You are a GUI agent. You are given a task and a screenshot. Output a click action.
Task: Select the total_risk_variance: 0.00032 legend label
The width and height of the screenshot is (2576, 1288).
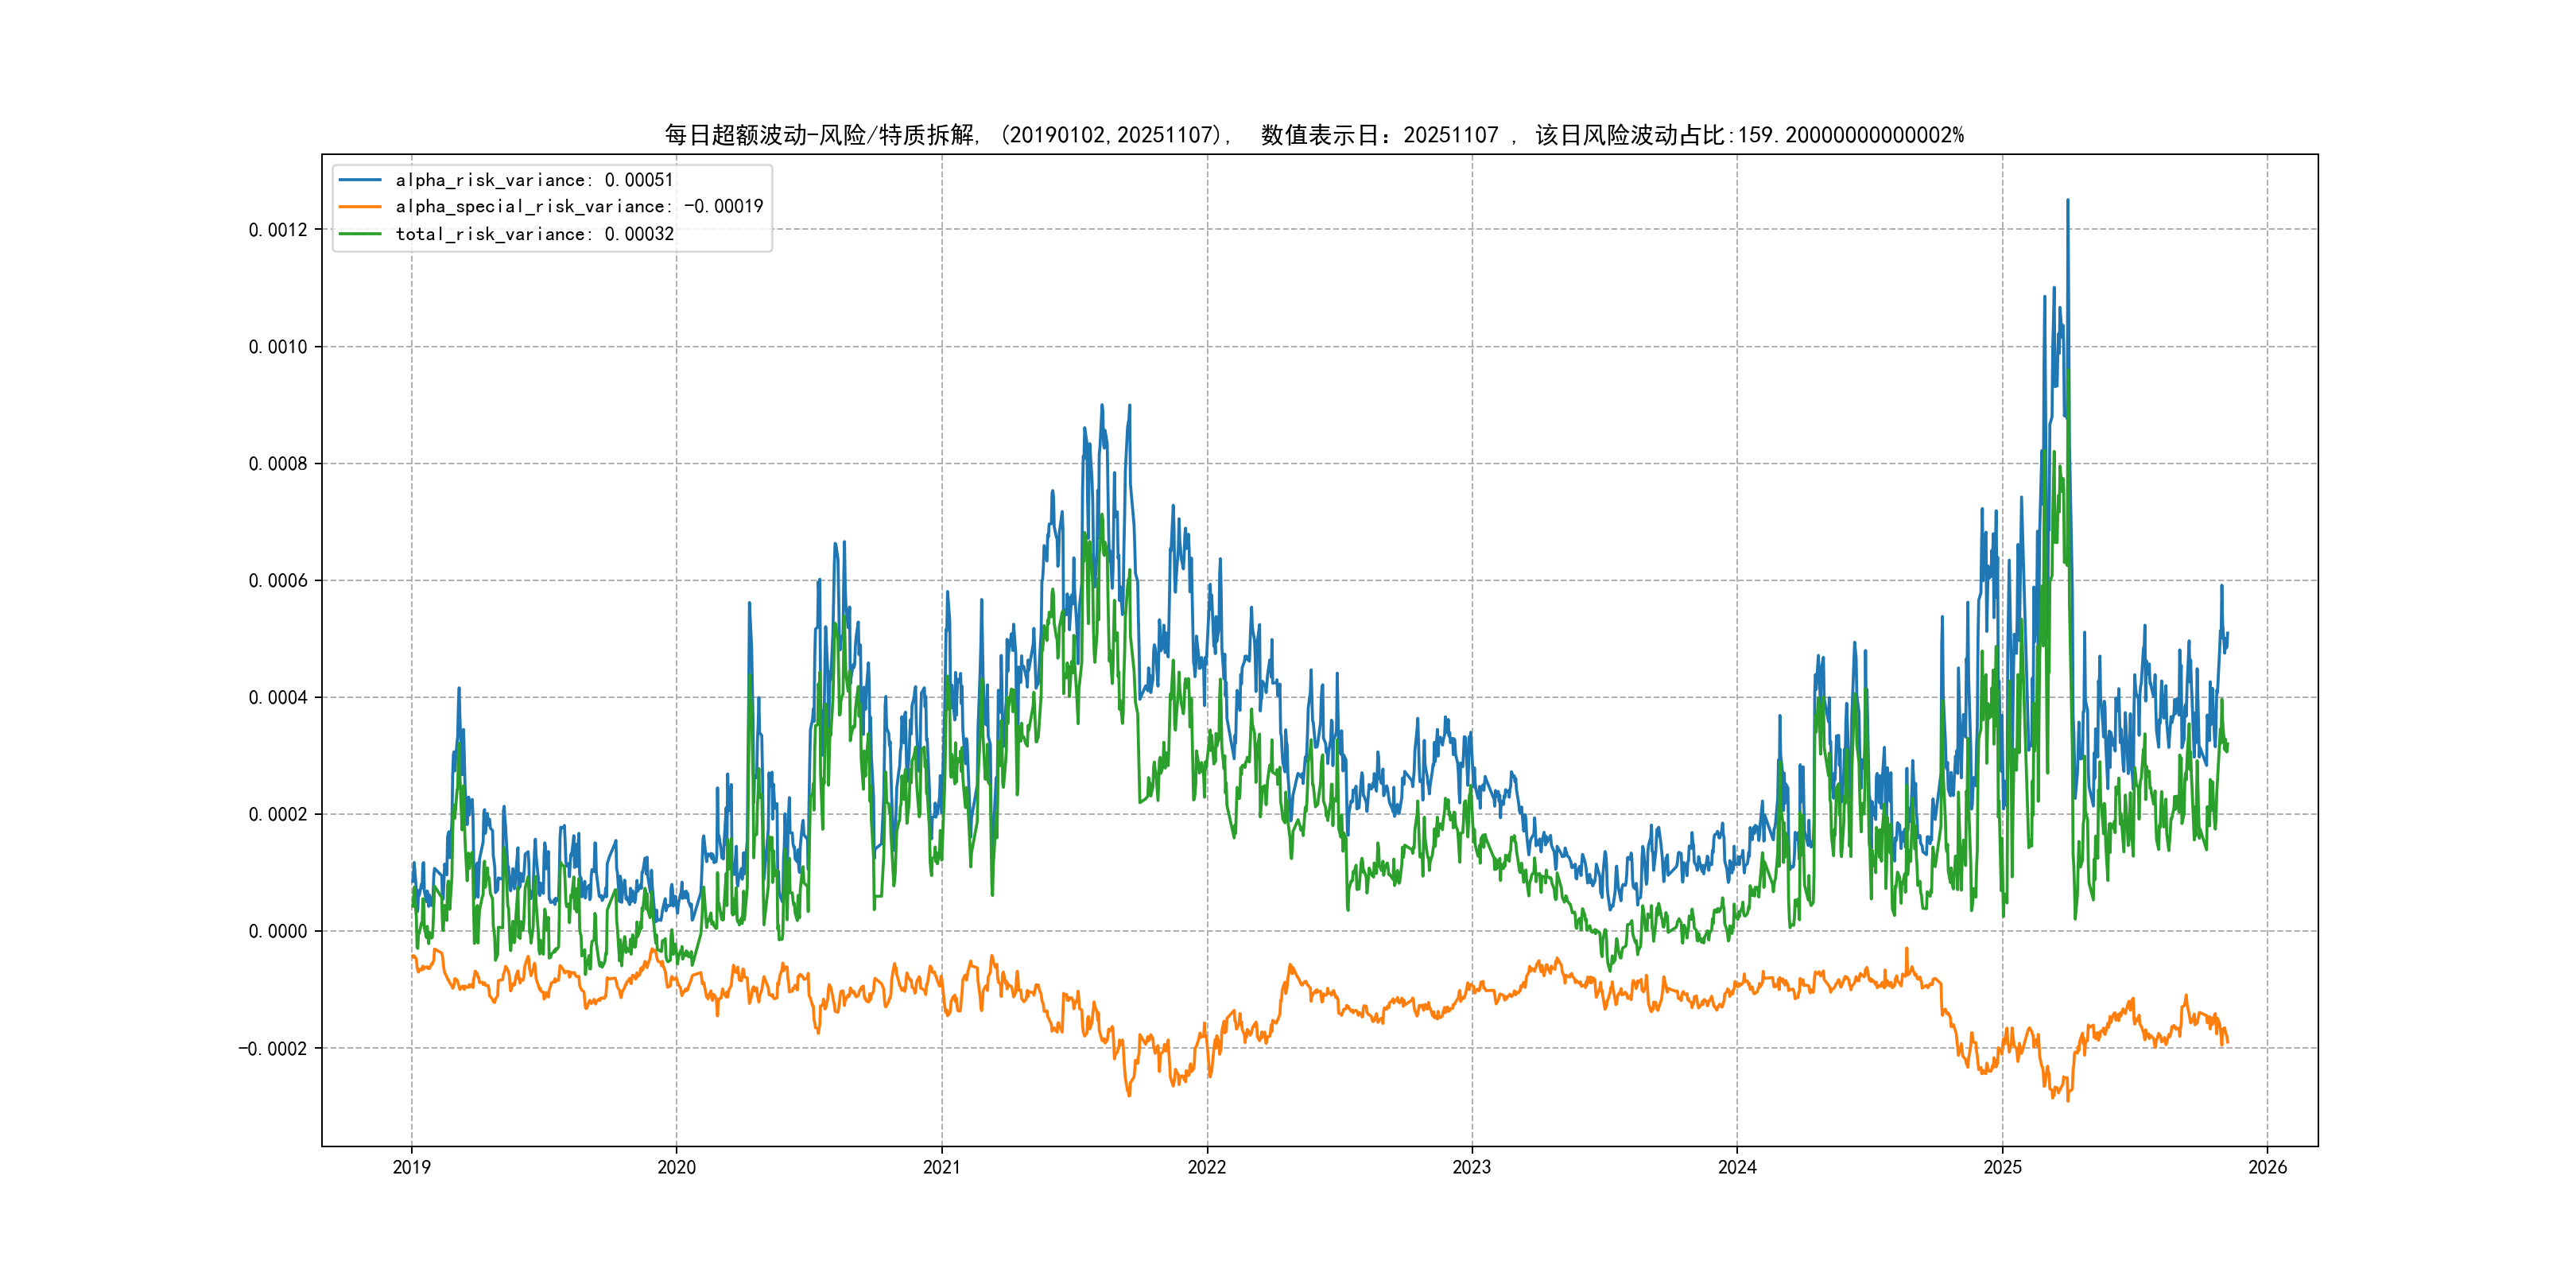[x=534, y=234]
